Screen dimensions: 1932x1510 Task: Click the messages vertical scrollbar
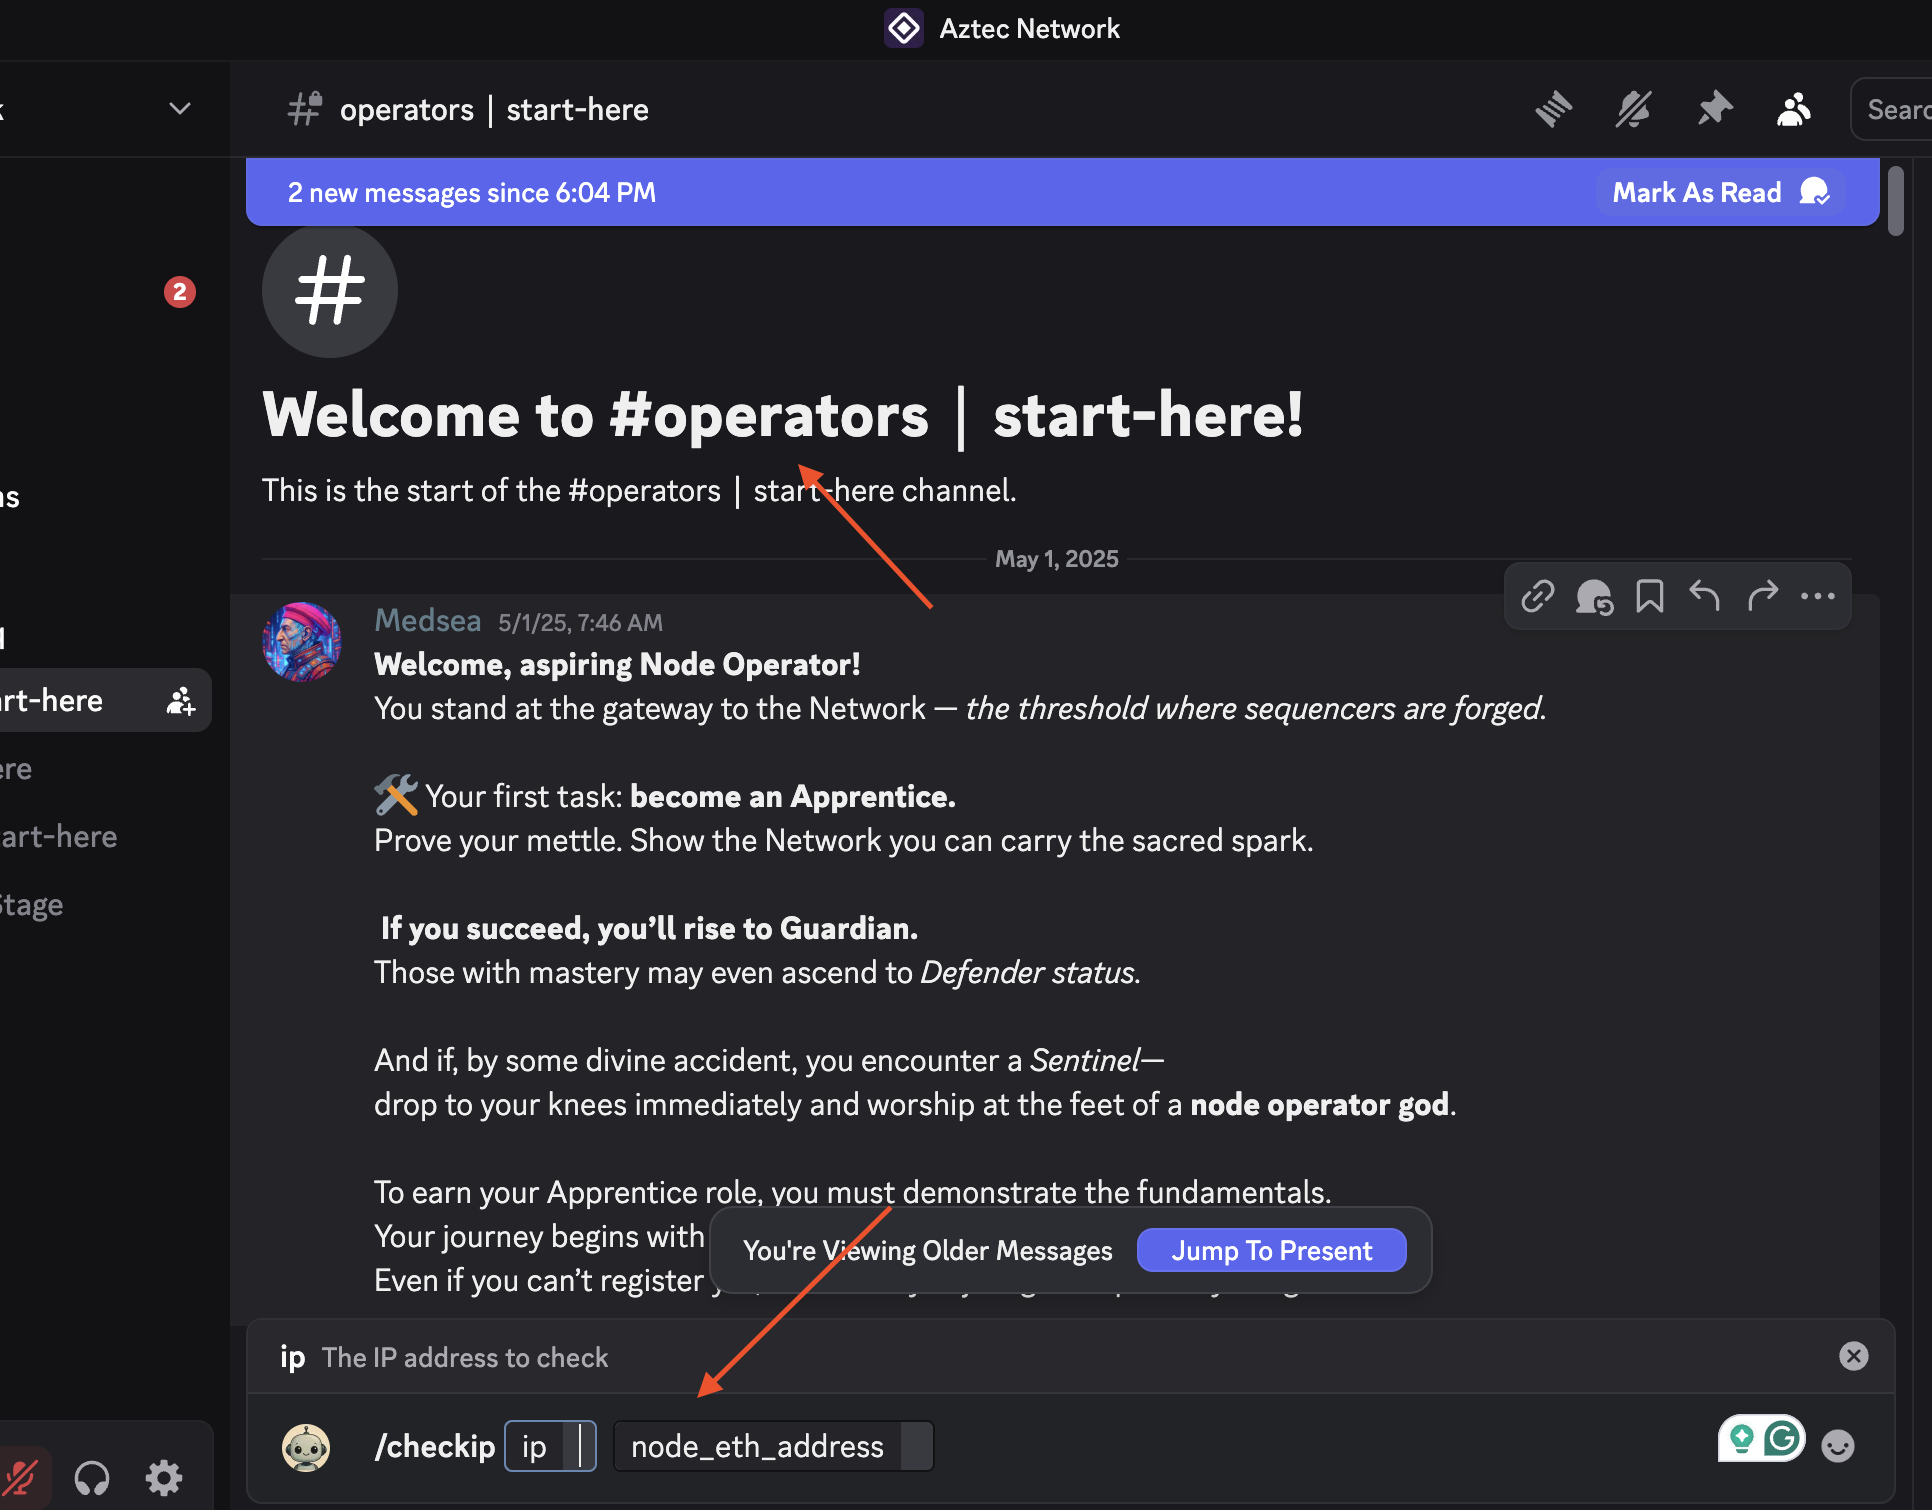tap(1896, 201)
